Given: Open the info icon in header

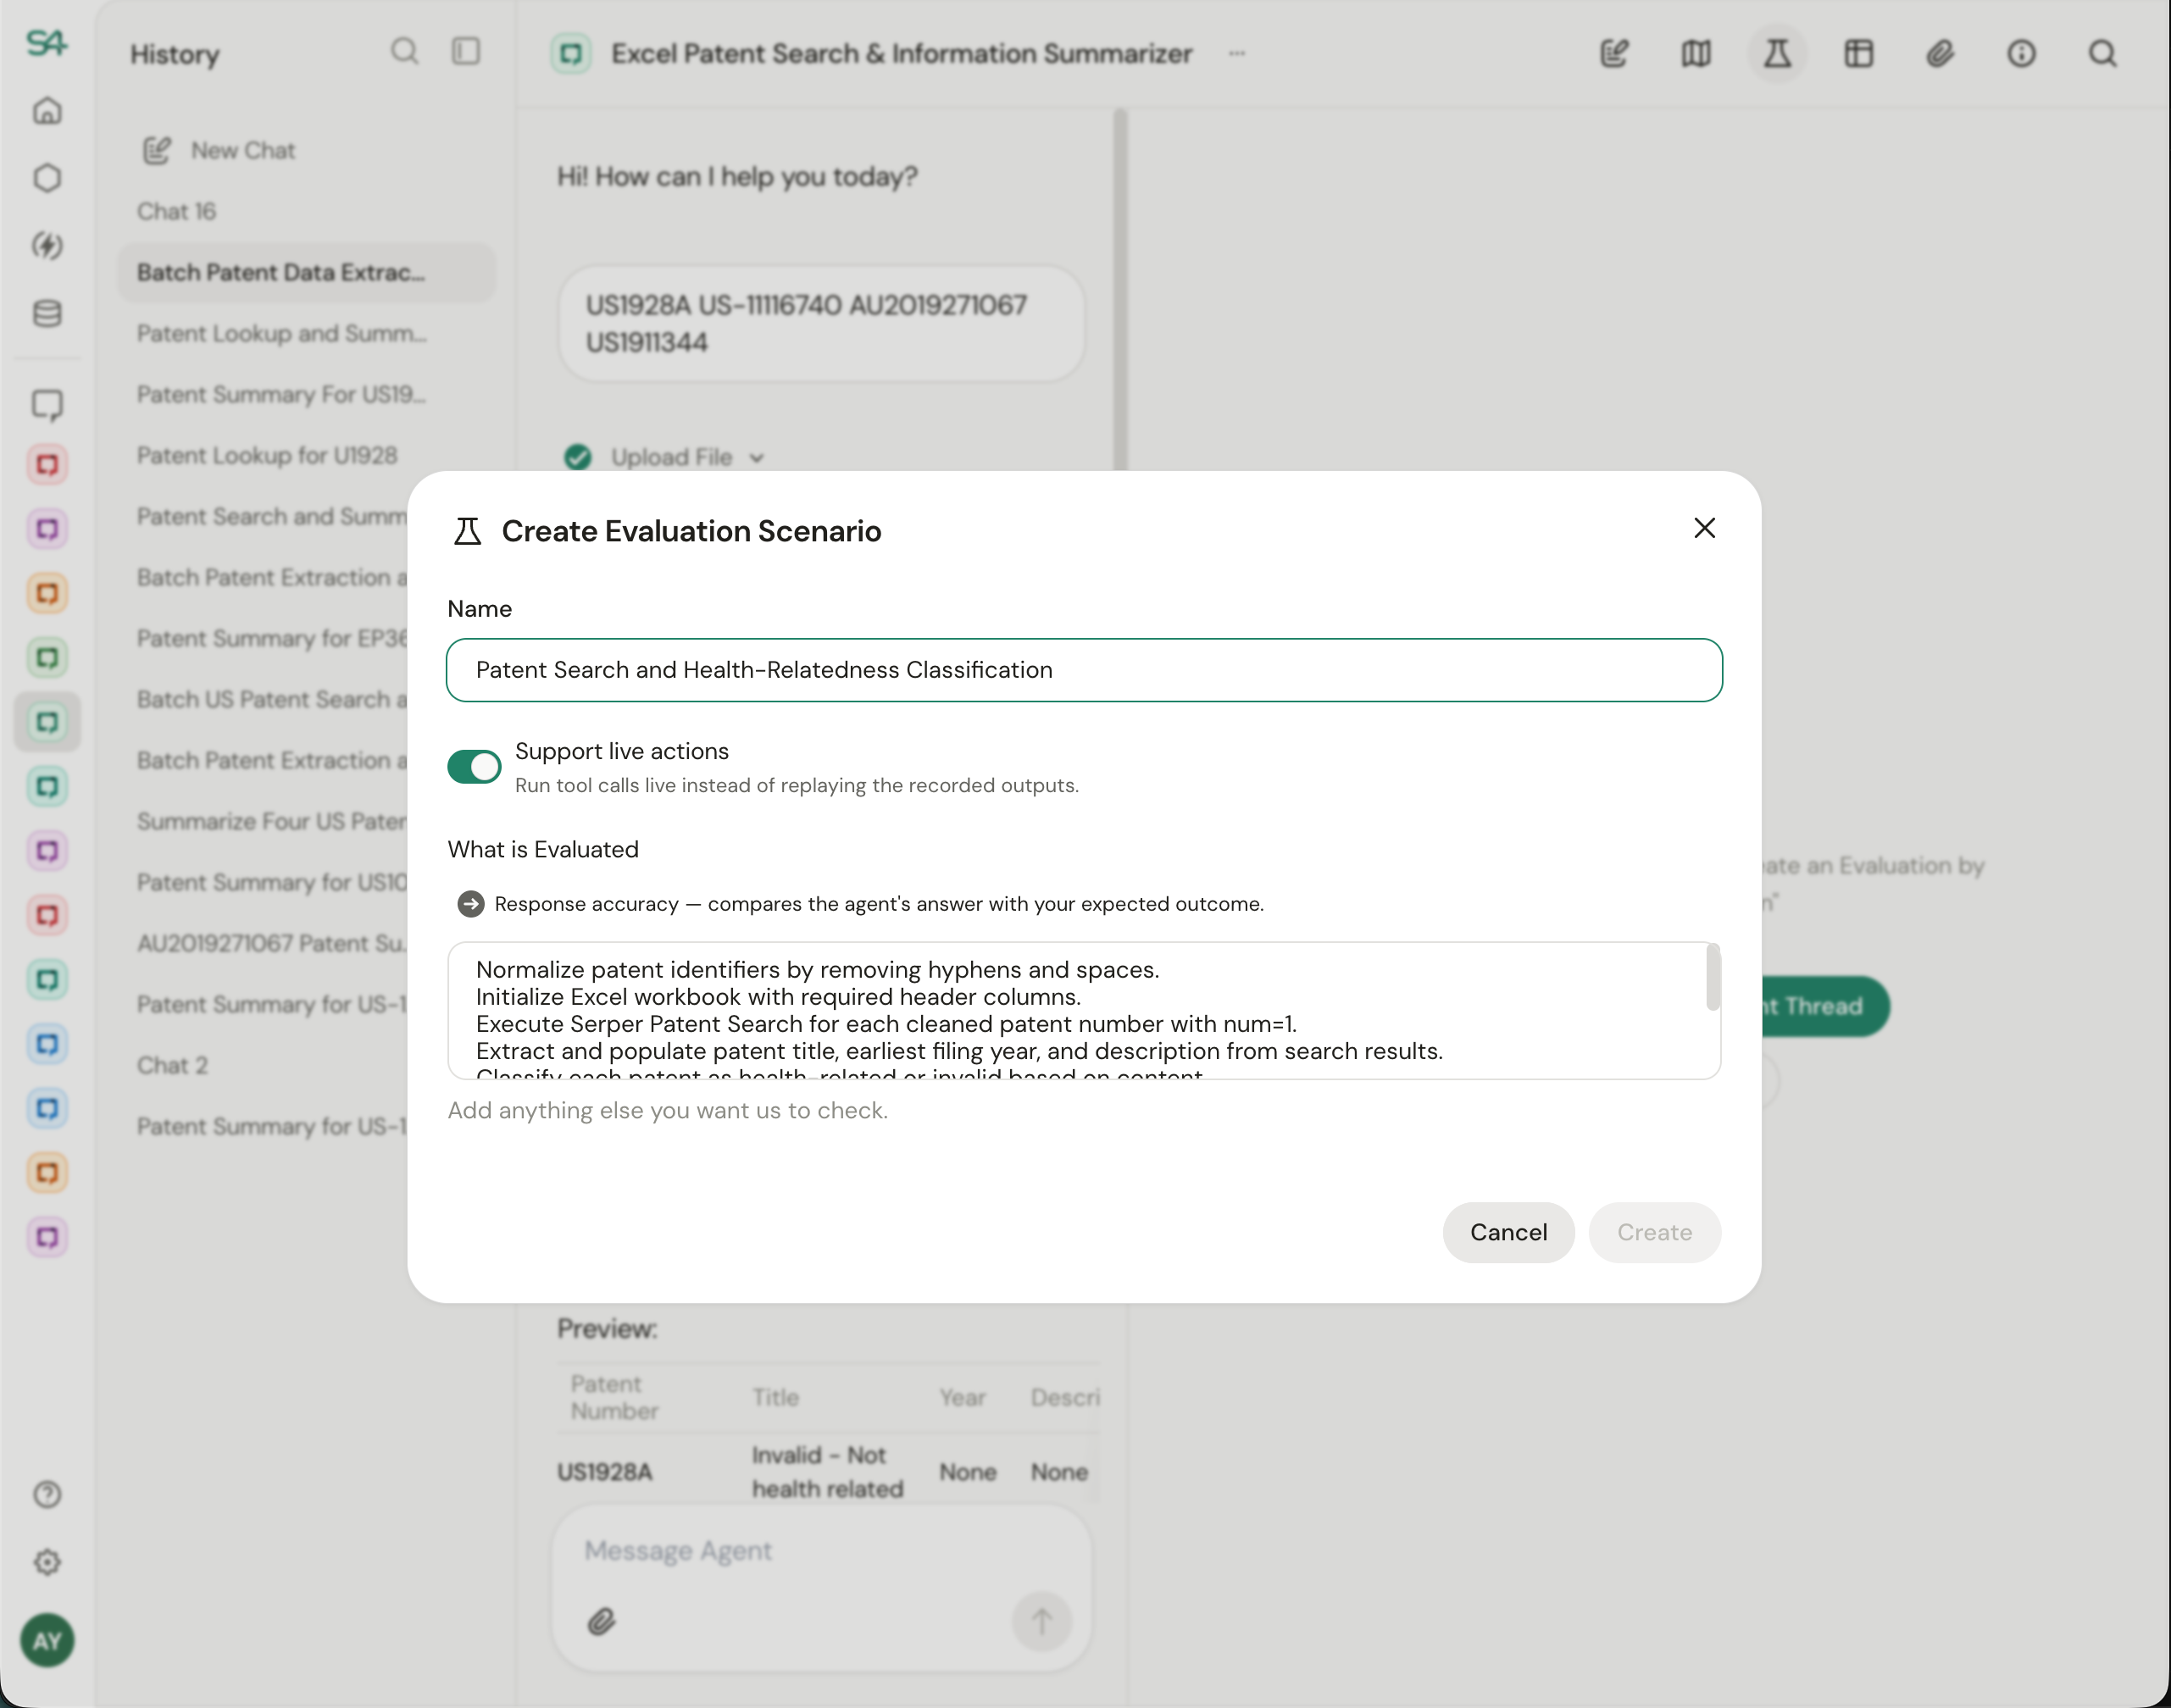Looking at the screenshot, I should click(2021, 54).
